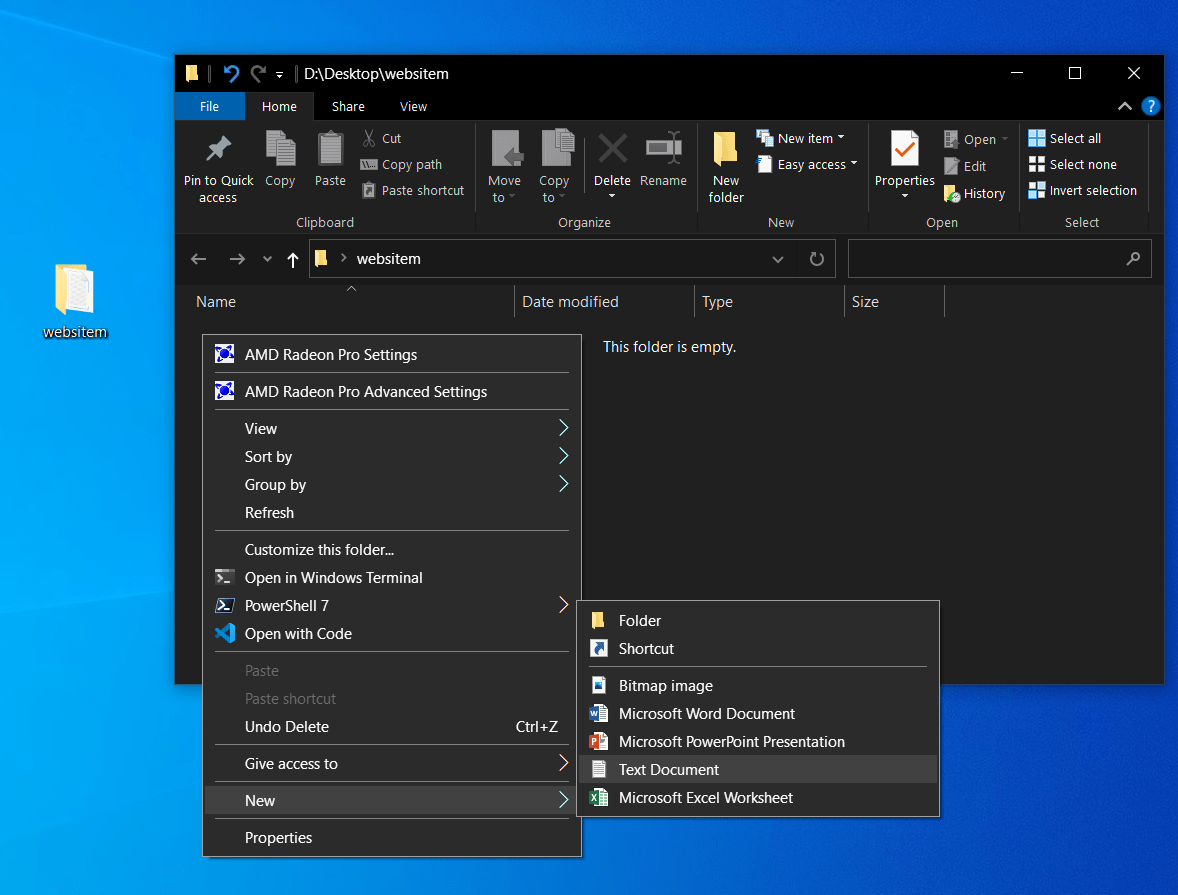Pin folder to Quick access
The width and height of the screenshot is (1178, 895).
click(219, 166)
